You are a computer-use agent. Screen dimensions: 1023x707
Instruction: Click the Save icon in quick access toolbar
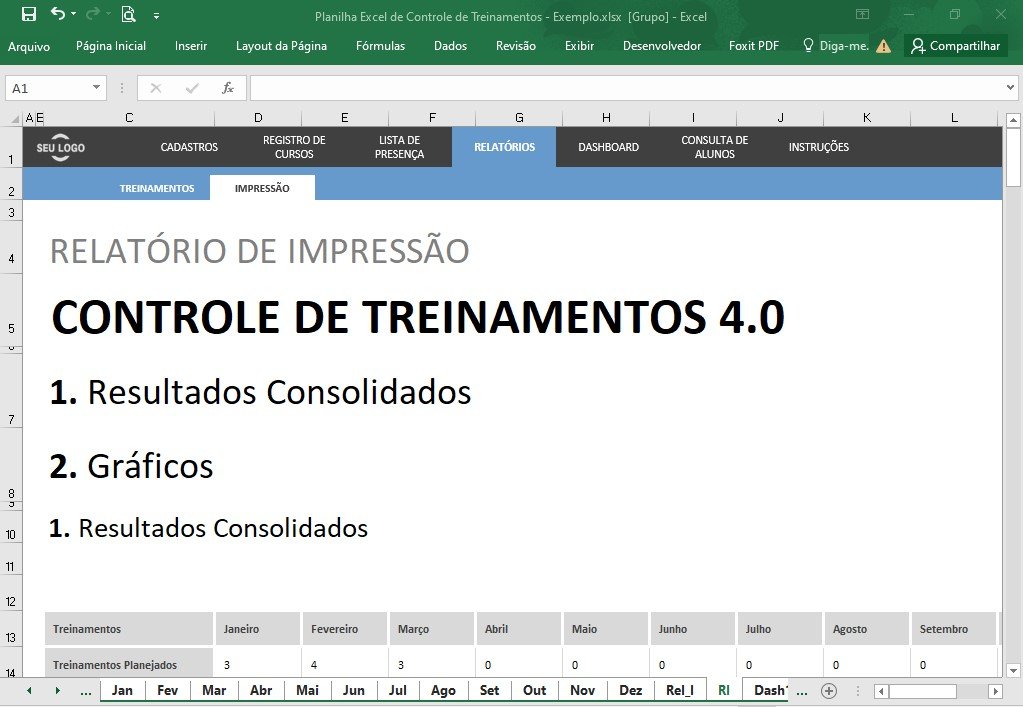29,14
